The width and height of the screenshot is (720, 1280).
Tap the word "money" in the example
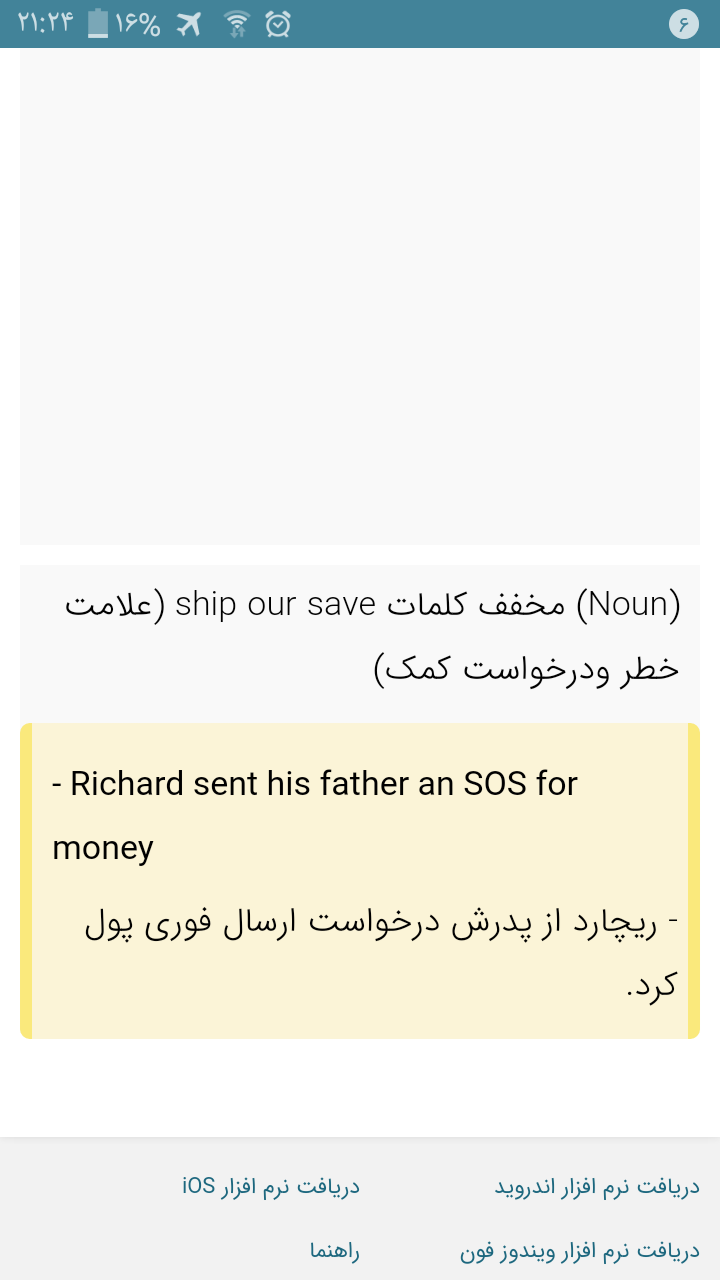(x=103, y=848)
